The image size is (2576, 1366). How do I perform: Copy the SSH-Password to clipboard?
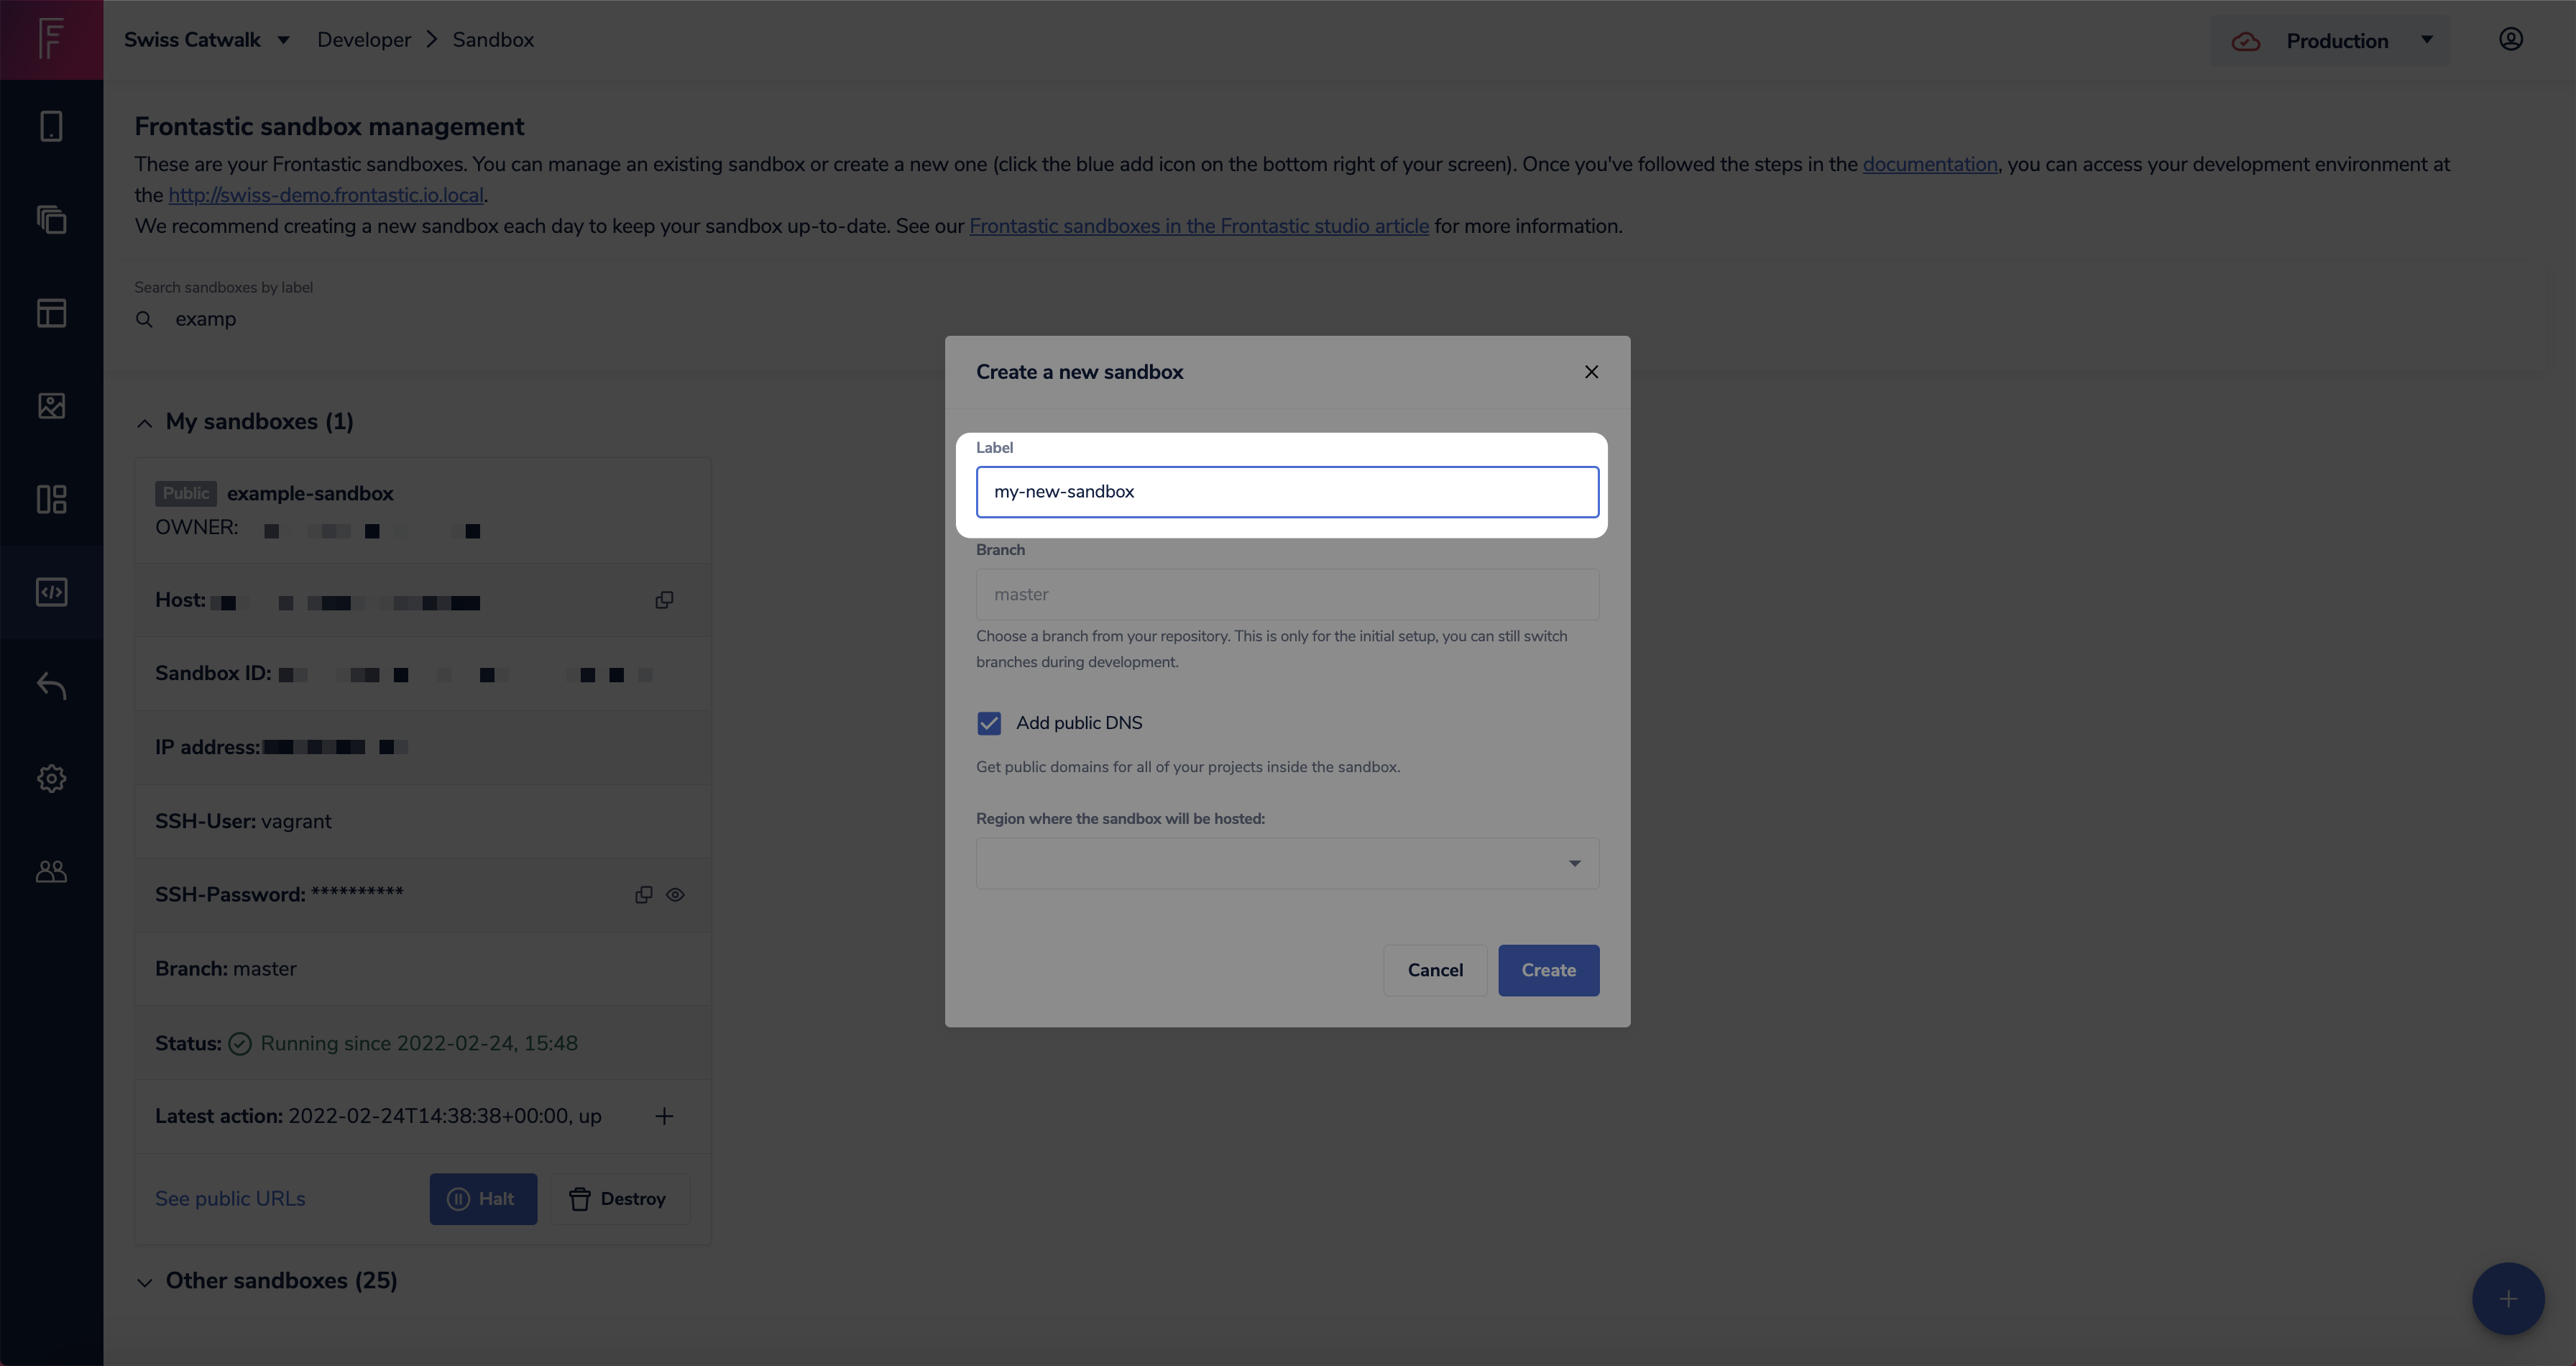tap(643, 895)
